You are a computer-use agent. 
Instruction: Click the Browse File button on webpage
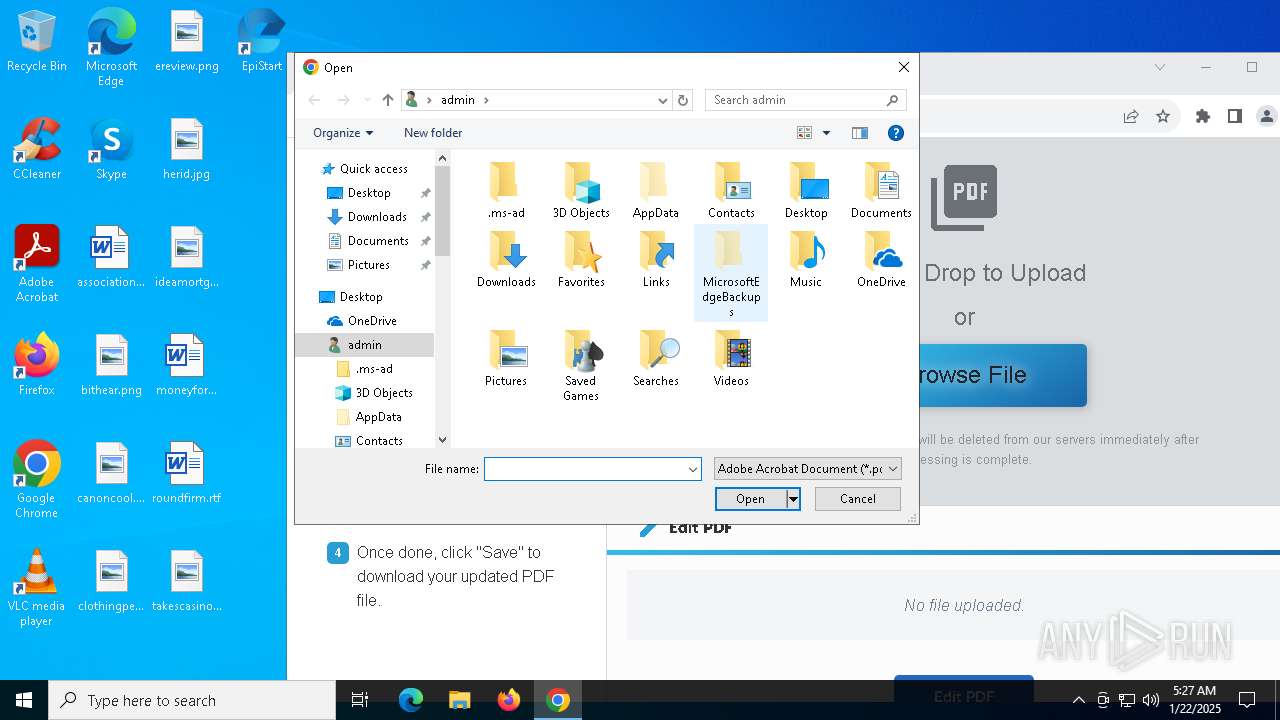(x=1001, y=375)
